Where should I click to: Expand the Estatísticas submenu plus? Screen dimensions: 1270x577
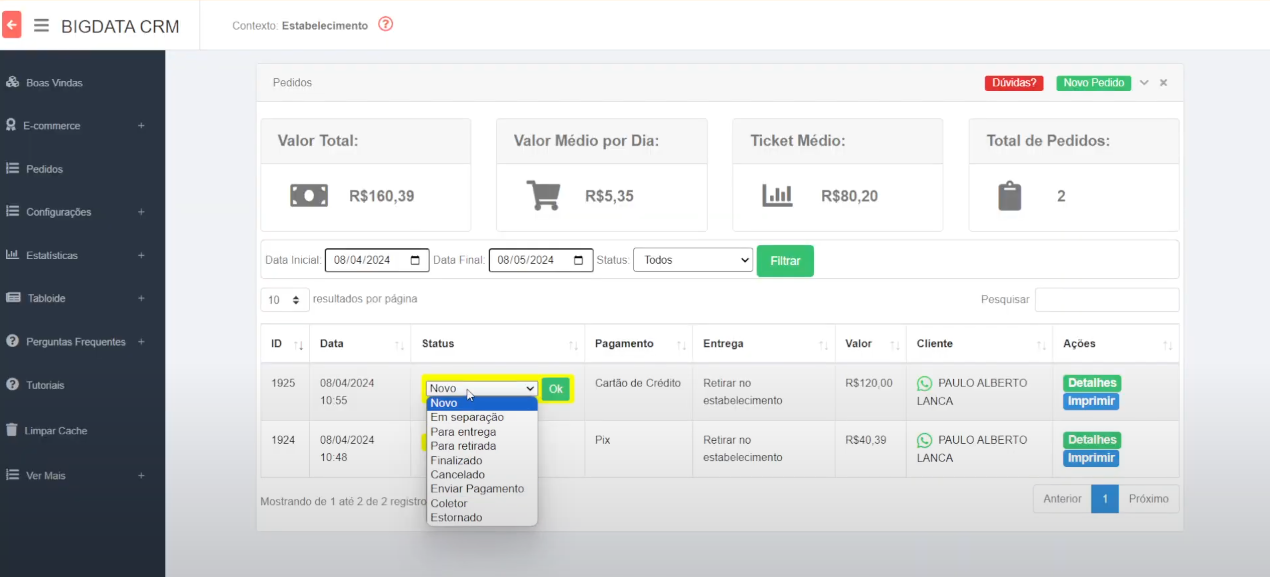pos(141,255)
